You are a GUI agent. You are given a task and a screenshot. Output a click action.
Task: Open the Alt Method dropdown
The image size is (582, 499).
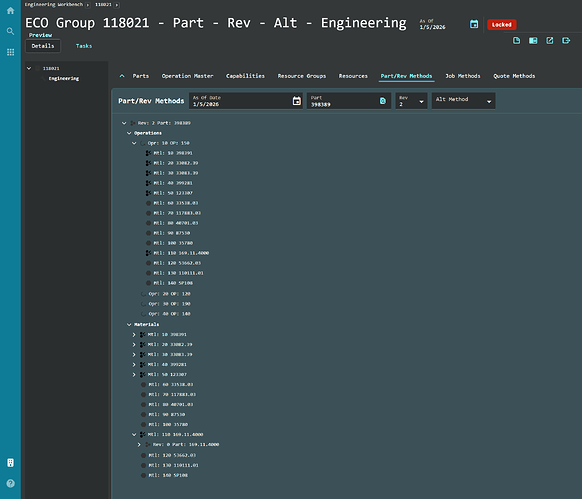tap(463, 101)
